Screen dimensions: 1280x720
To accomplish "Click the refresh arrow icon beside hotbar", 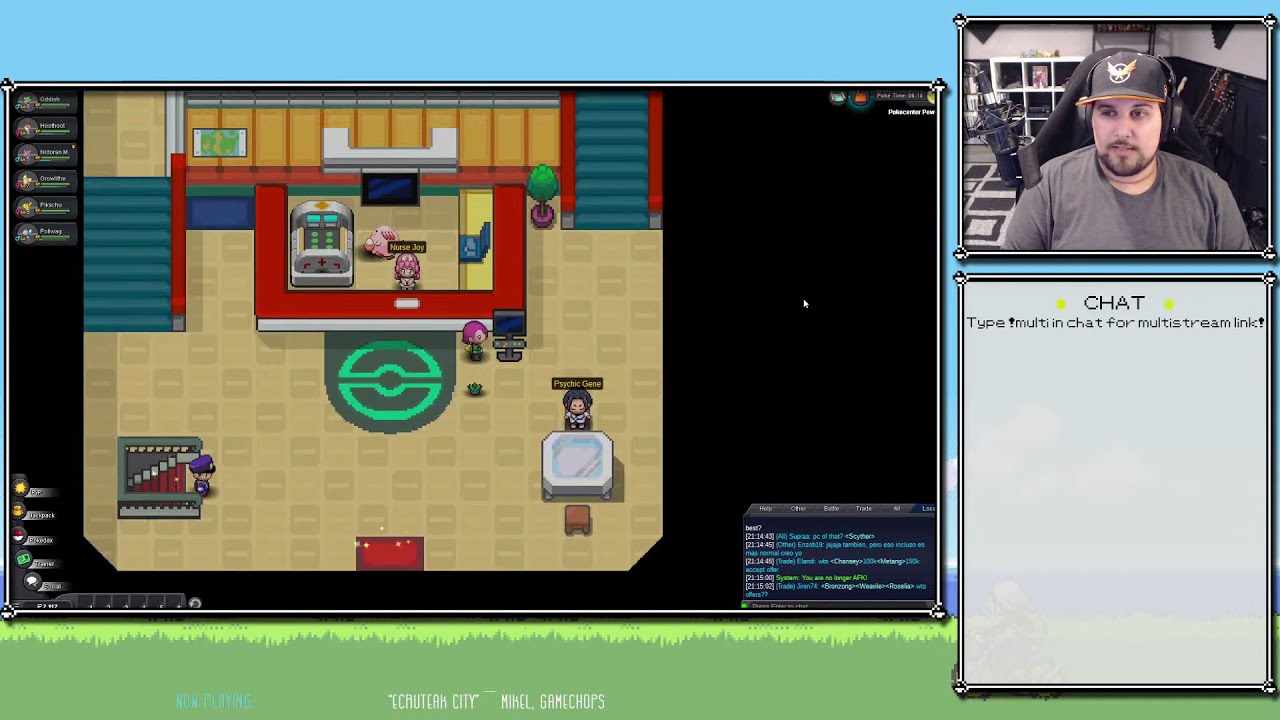I will [x=195, y=604].
